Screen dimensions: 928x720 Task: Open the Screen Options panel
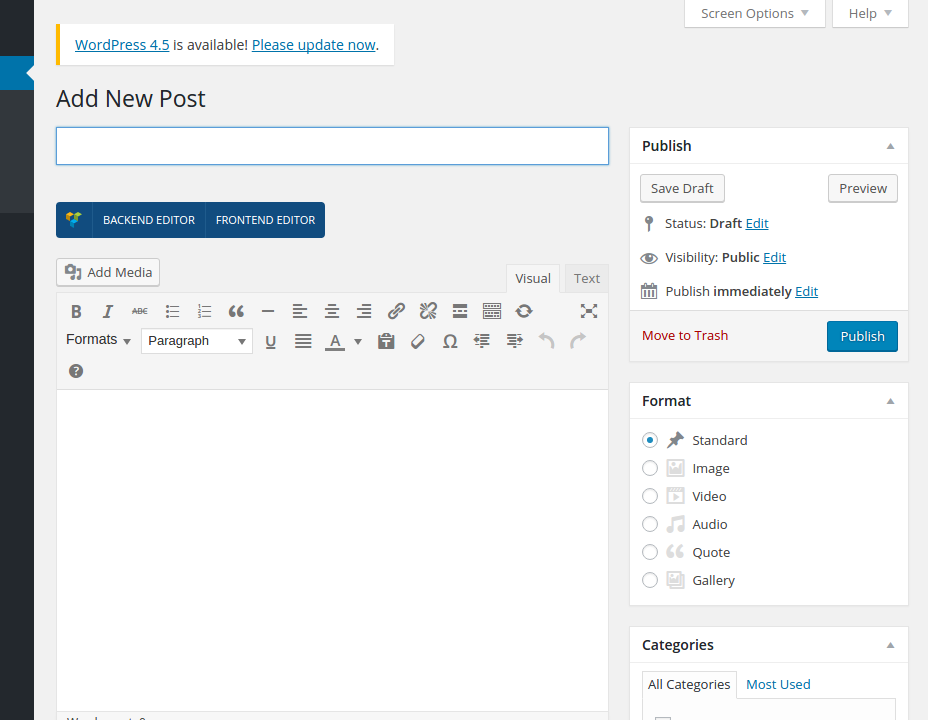coord(755,13)
